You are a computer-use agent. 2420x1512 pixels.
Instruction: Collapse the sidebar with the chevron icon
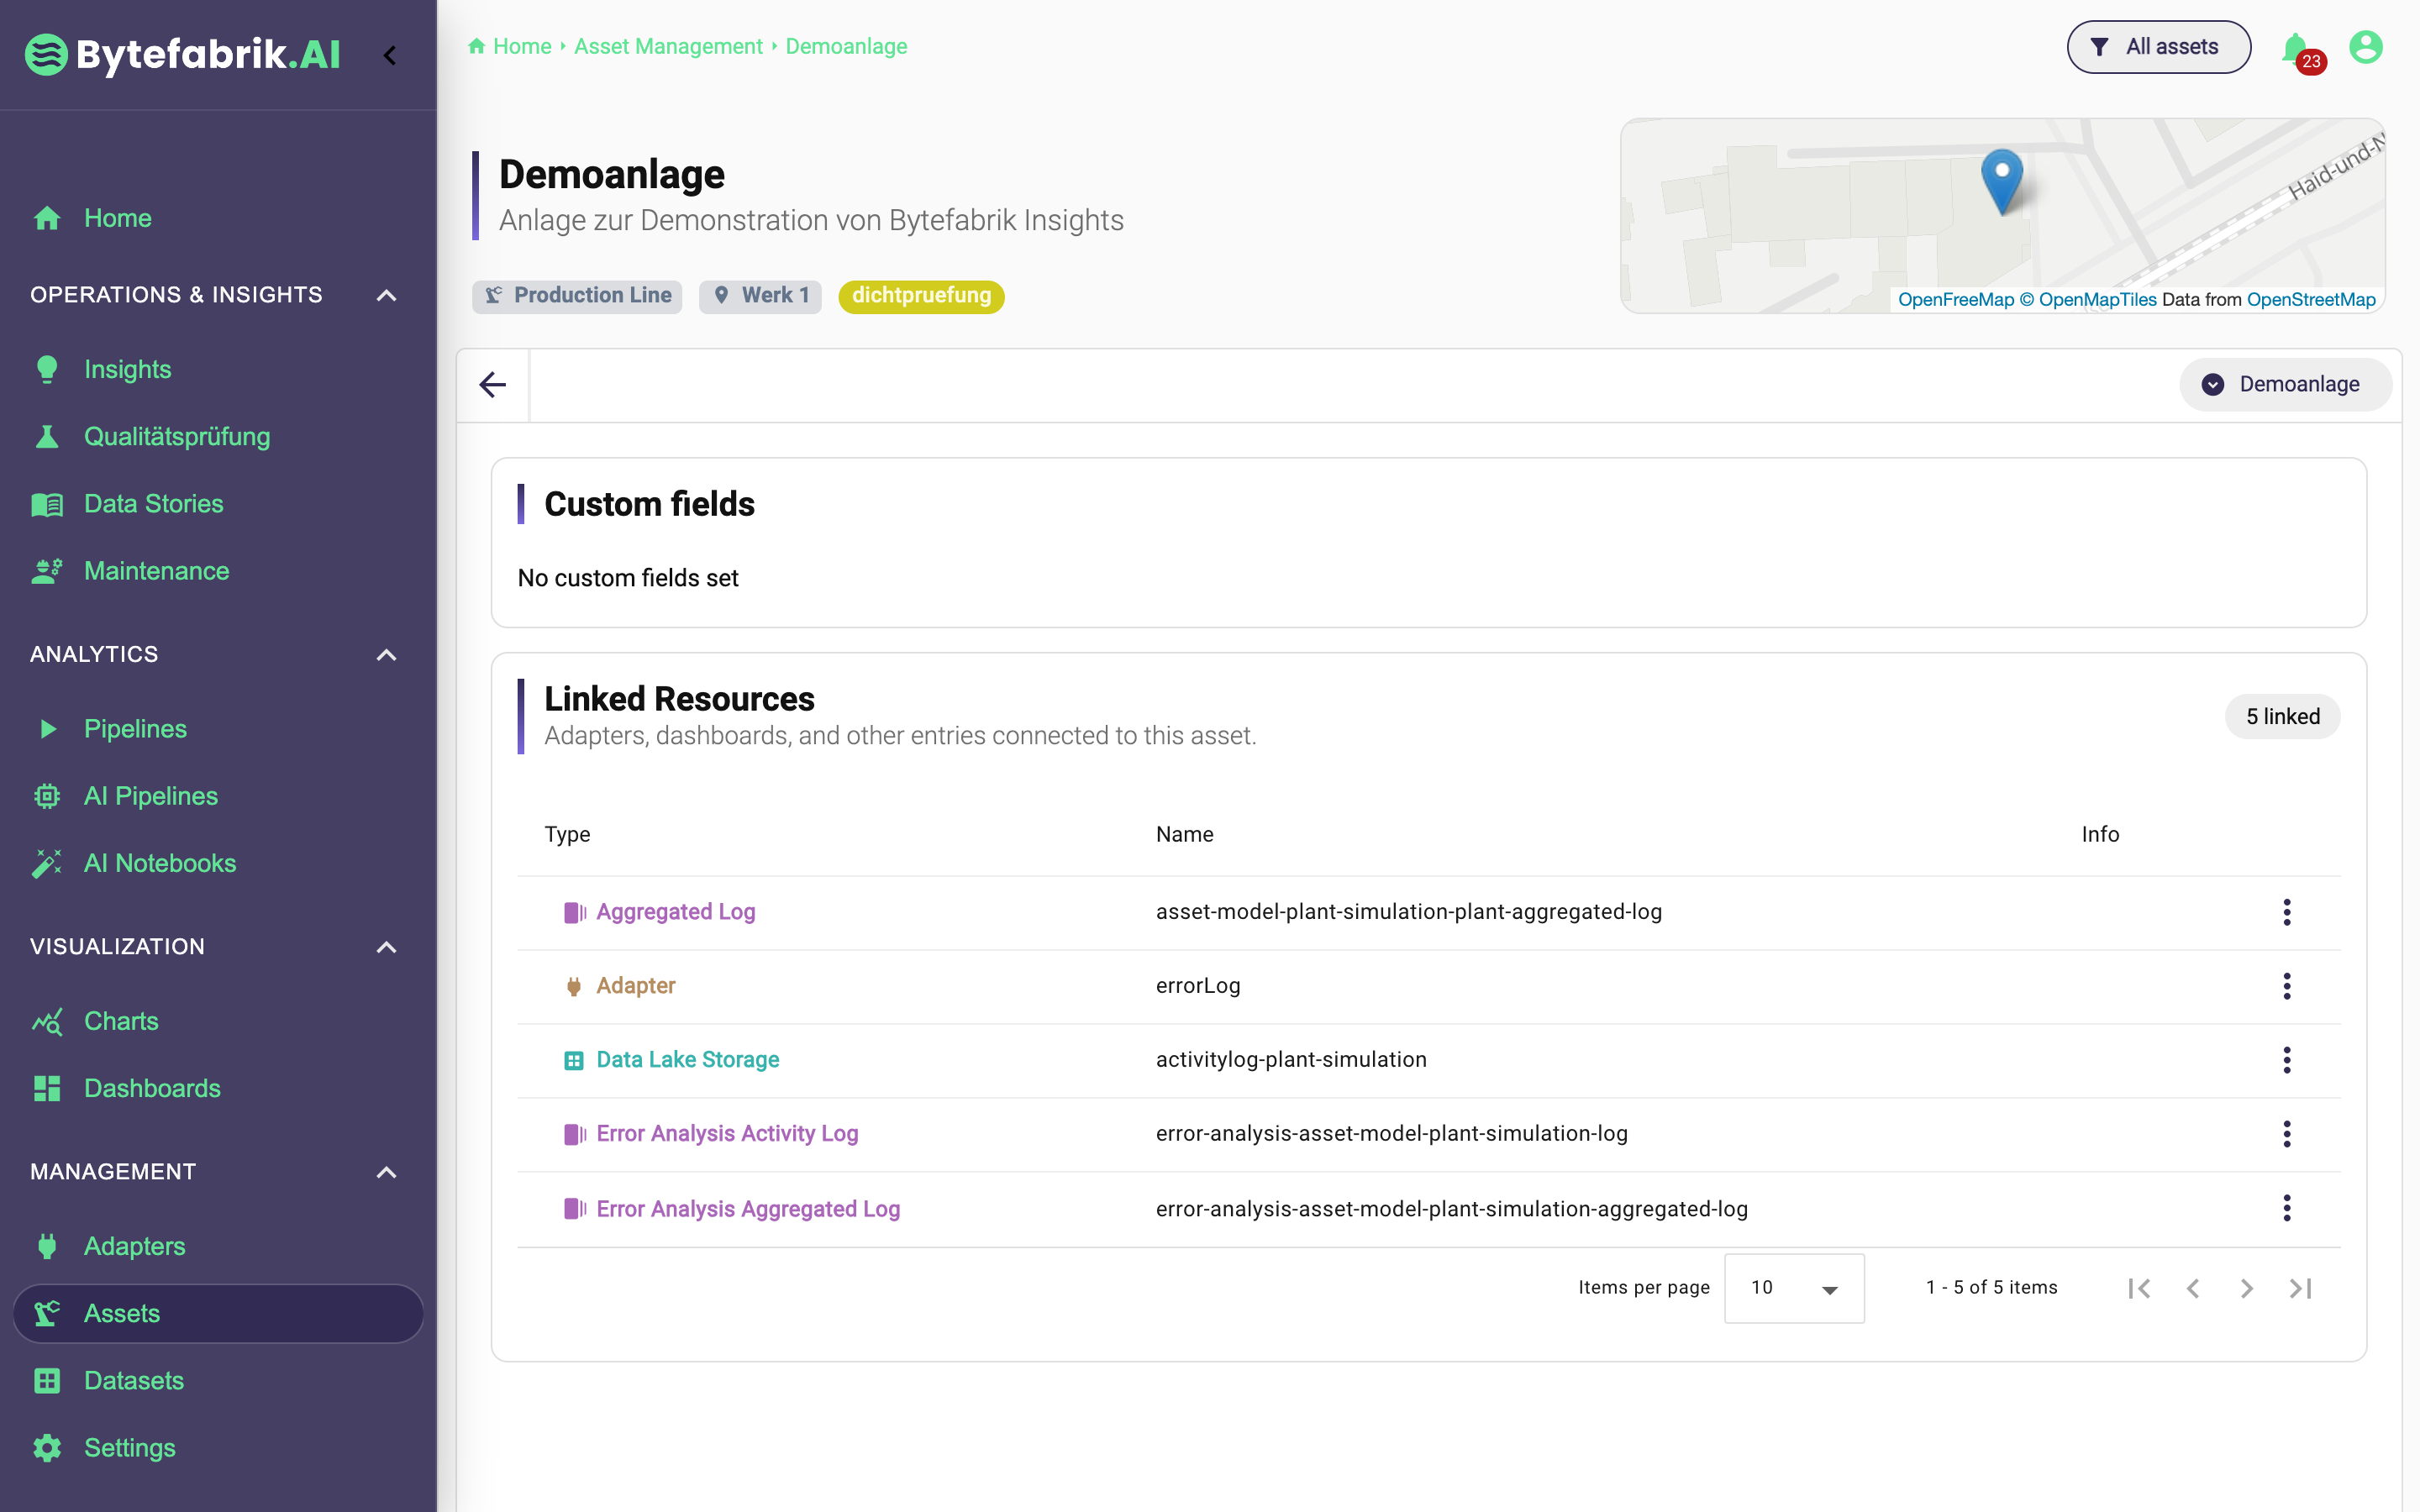click(390, 55)
